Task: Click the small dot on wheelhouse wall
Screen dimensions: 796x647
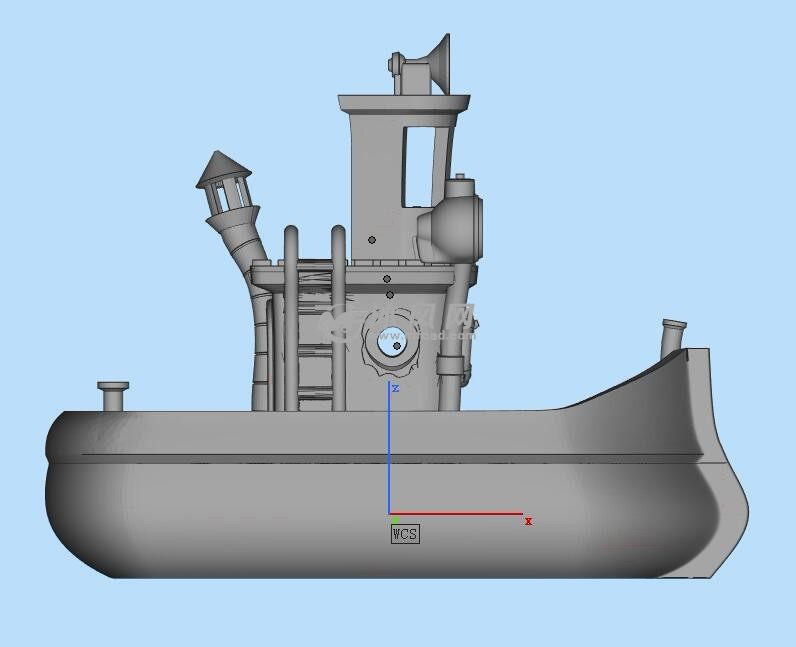Action: click(372, 240)
